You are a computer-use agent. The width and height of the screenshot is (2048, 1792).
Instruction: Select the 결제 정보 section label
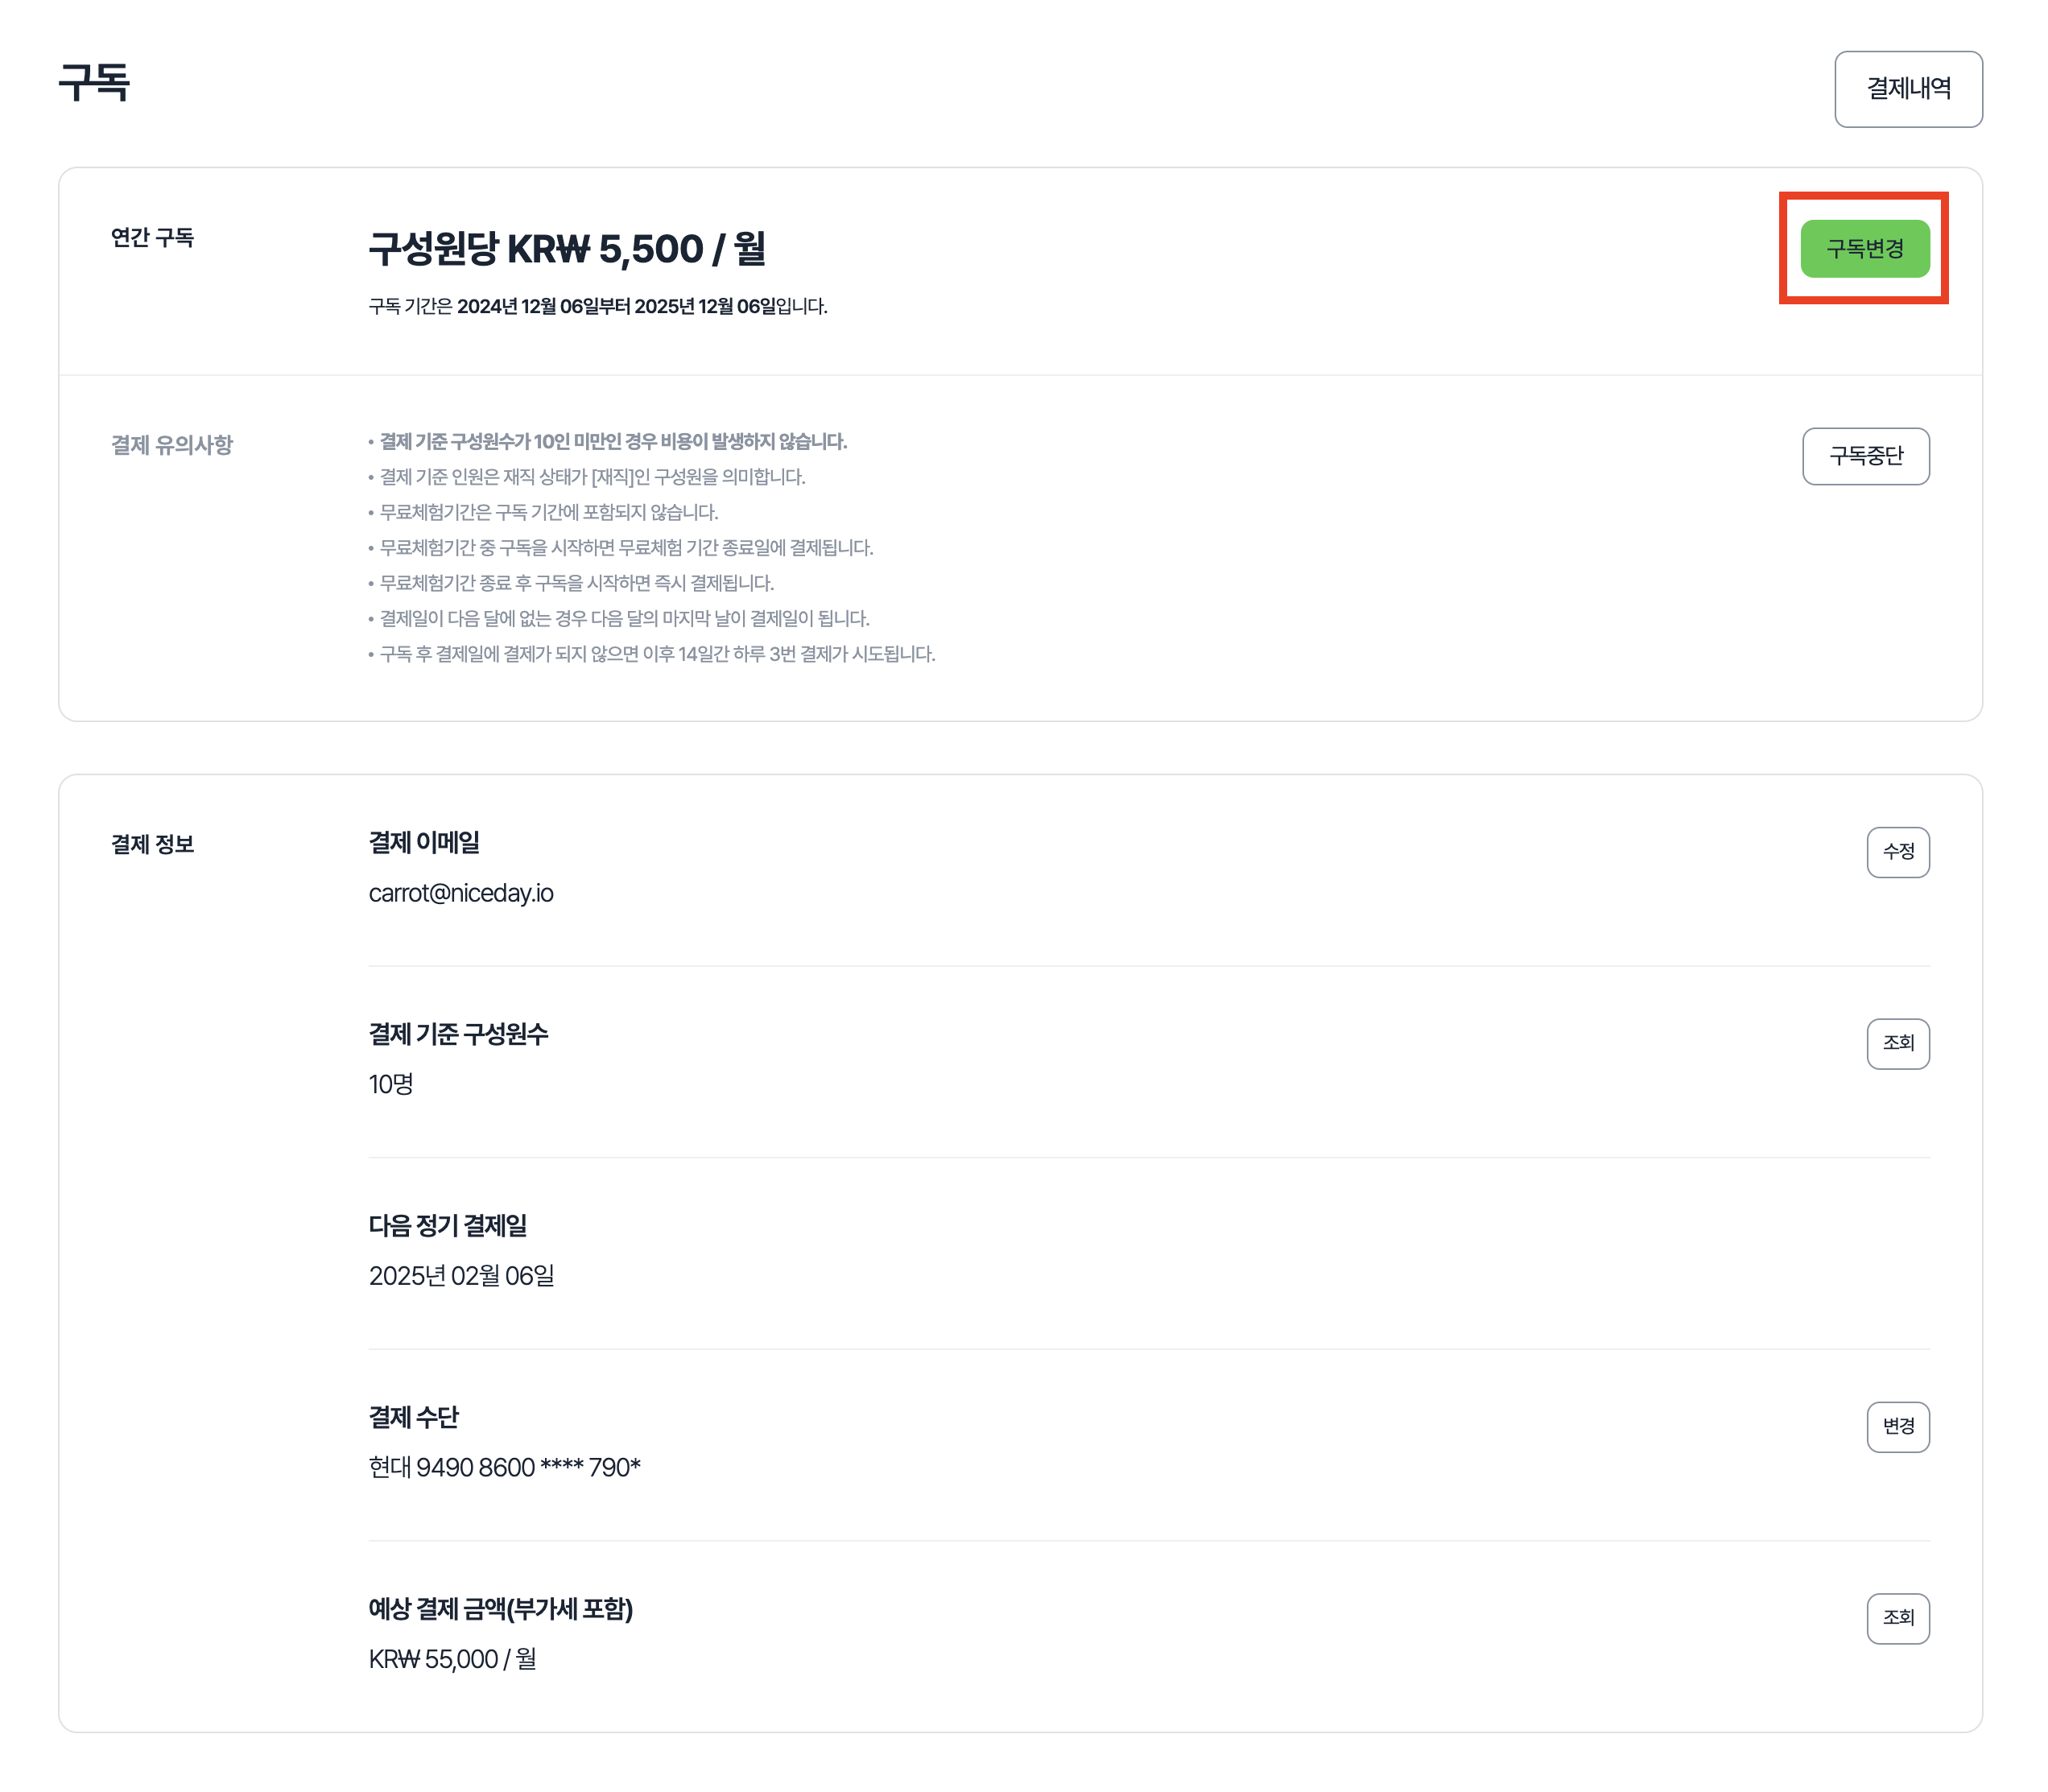(152, 844)
